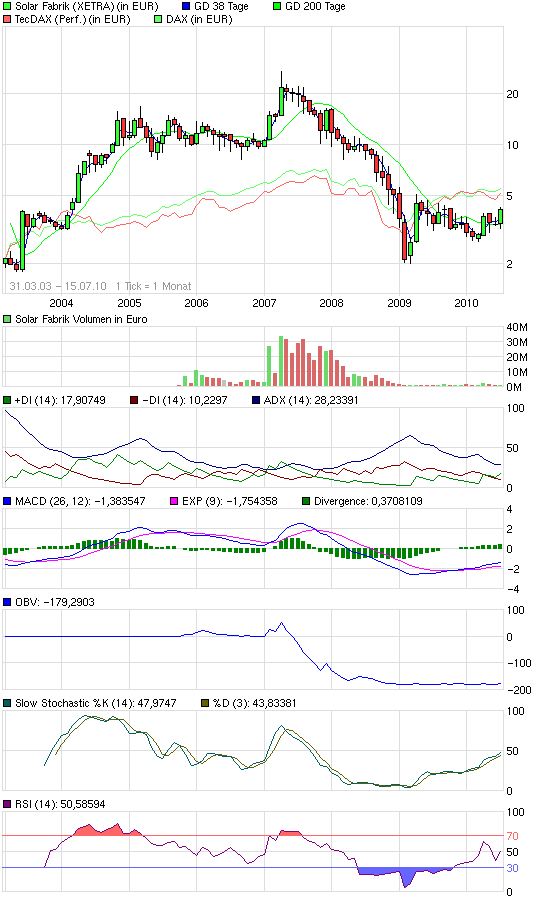Click the '+DI (14): 17,90749' reading
545x913 pixels.
(x=60, y=400)
